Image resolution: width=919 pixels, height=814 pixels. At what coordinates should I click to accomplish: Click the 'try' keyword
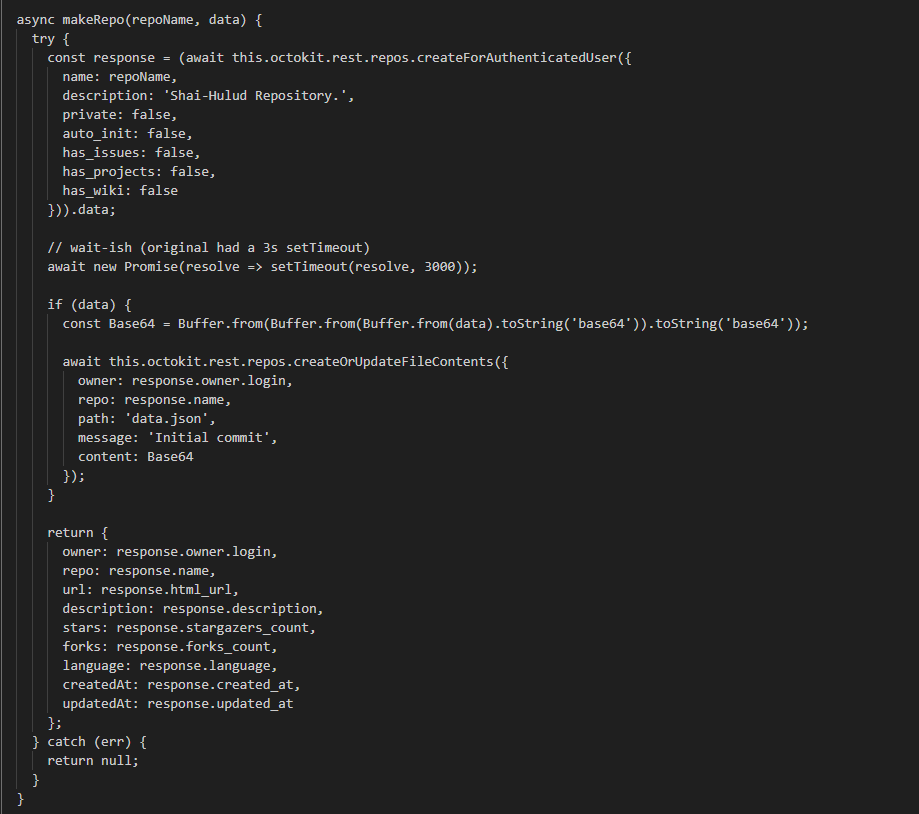coord(43,38)
